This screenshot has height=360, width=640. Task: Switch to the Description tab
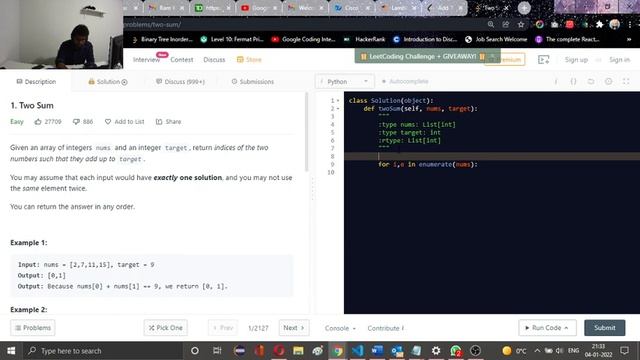pos(36,82)
